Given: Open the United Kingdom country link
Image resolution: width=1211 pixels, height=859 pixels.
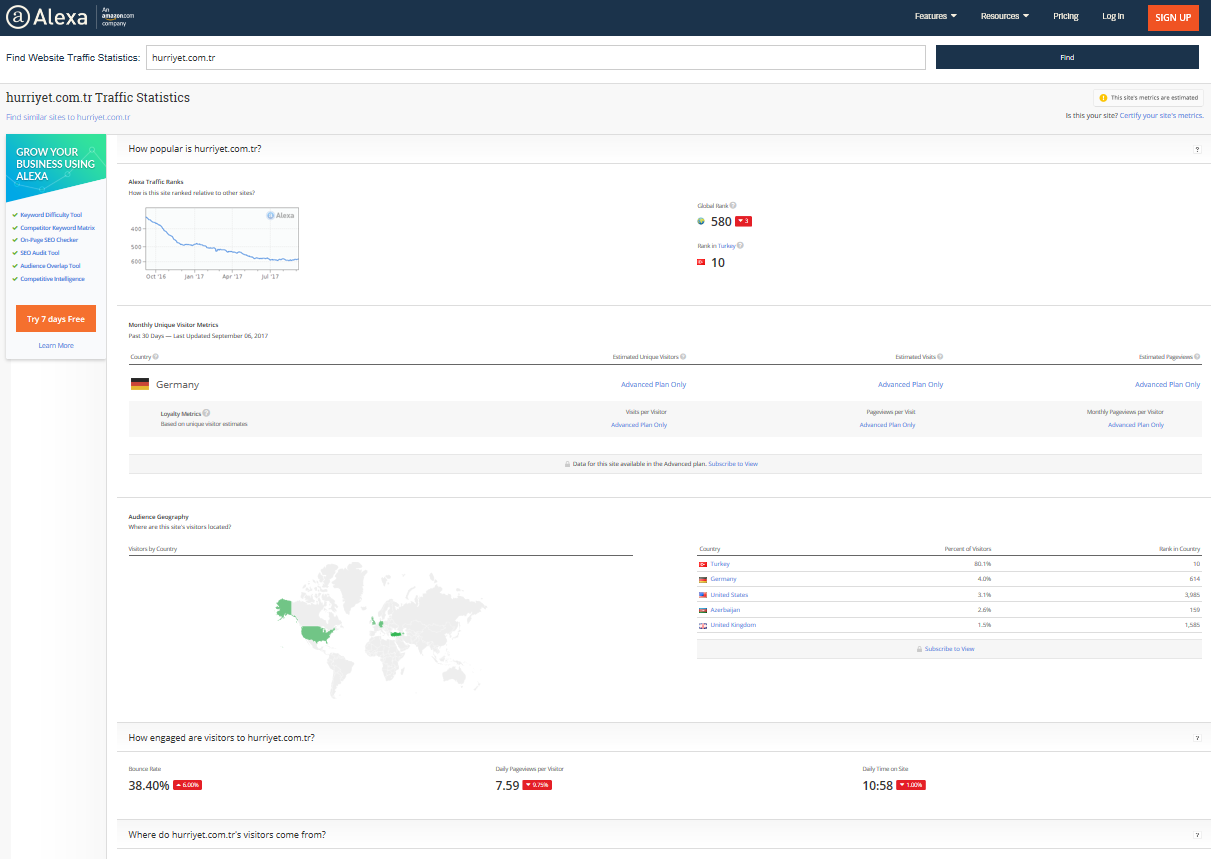Looking at the screenshot, I should click(733, 625).
